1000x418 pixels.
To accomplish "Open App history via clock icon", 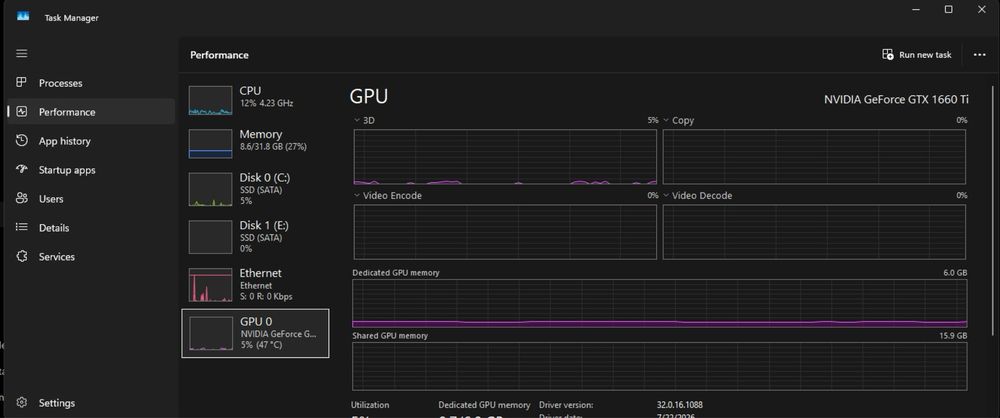I will pyautogui.click(x=22, y=140).
